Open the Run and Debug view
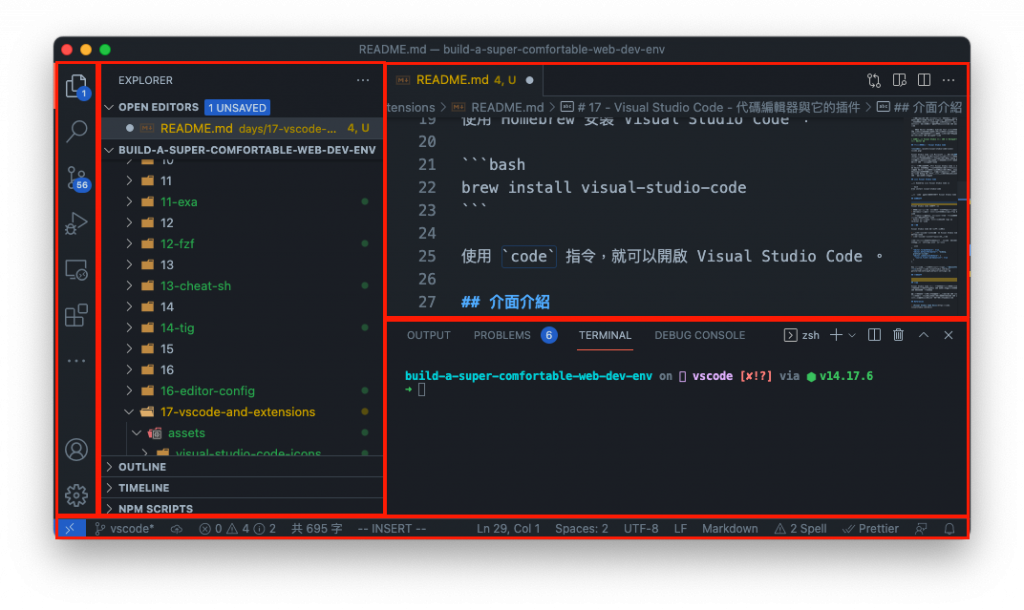The height and width of the screenshot is (610, 1024). (76, 223)
